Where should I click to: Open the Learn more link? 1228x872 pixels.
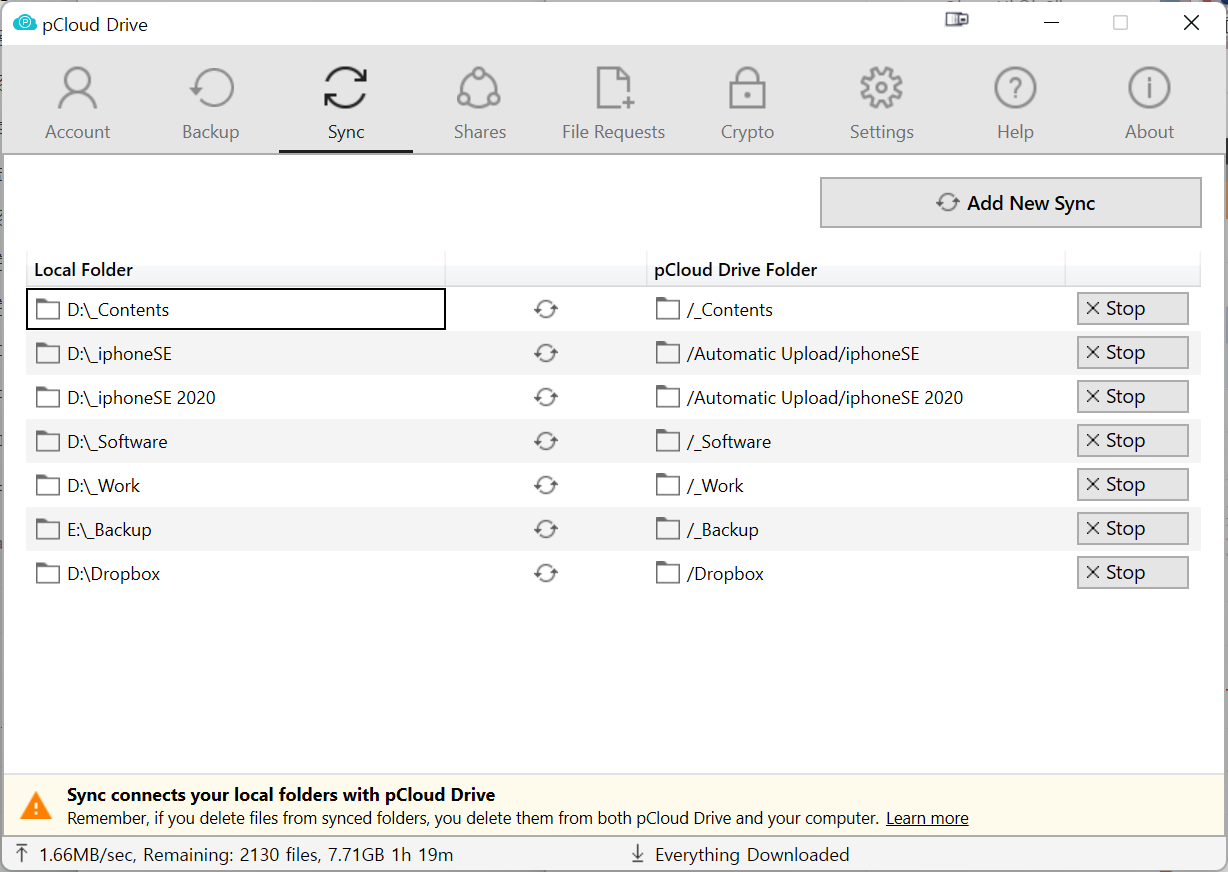tap(927, 818)
